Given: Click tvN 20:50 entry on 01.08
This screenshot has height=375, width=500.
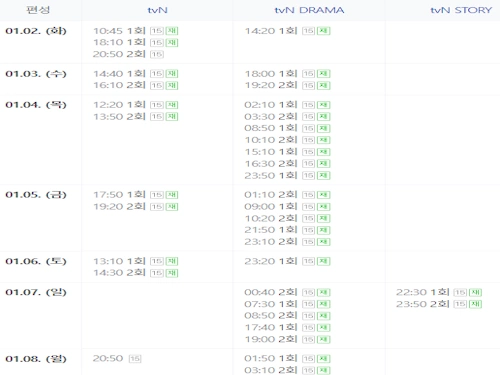Looking at the screenshot, I should (x=117, y=359).
